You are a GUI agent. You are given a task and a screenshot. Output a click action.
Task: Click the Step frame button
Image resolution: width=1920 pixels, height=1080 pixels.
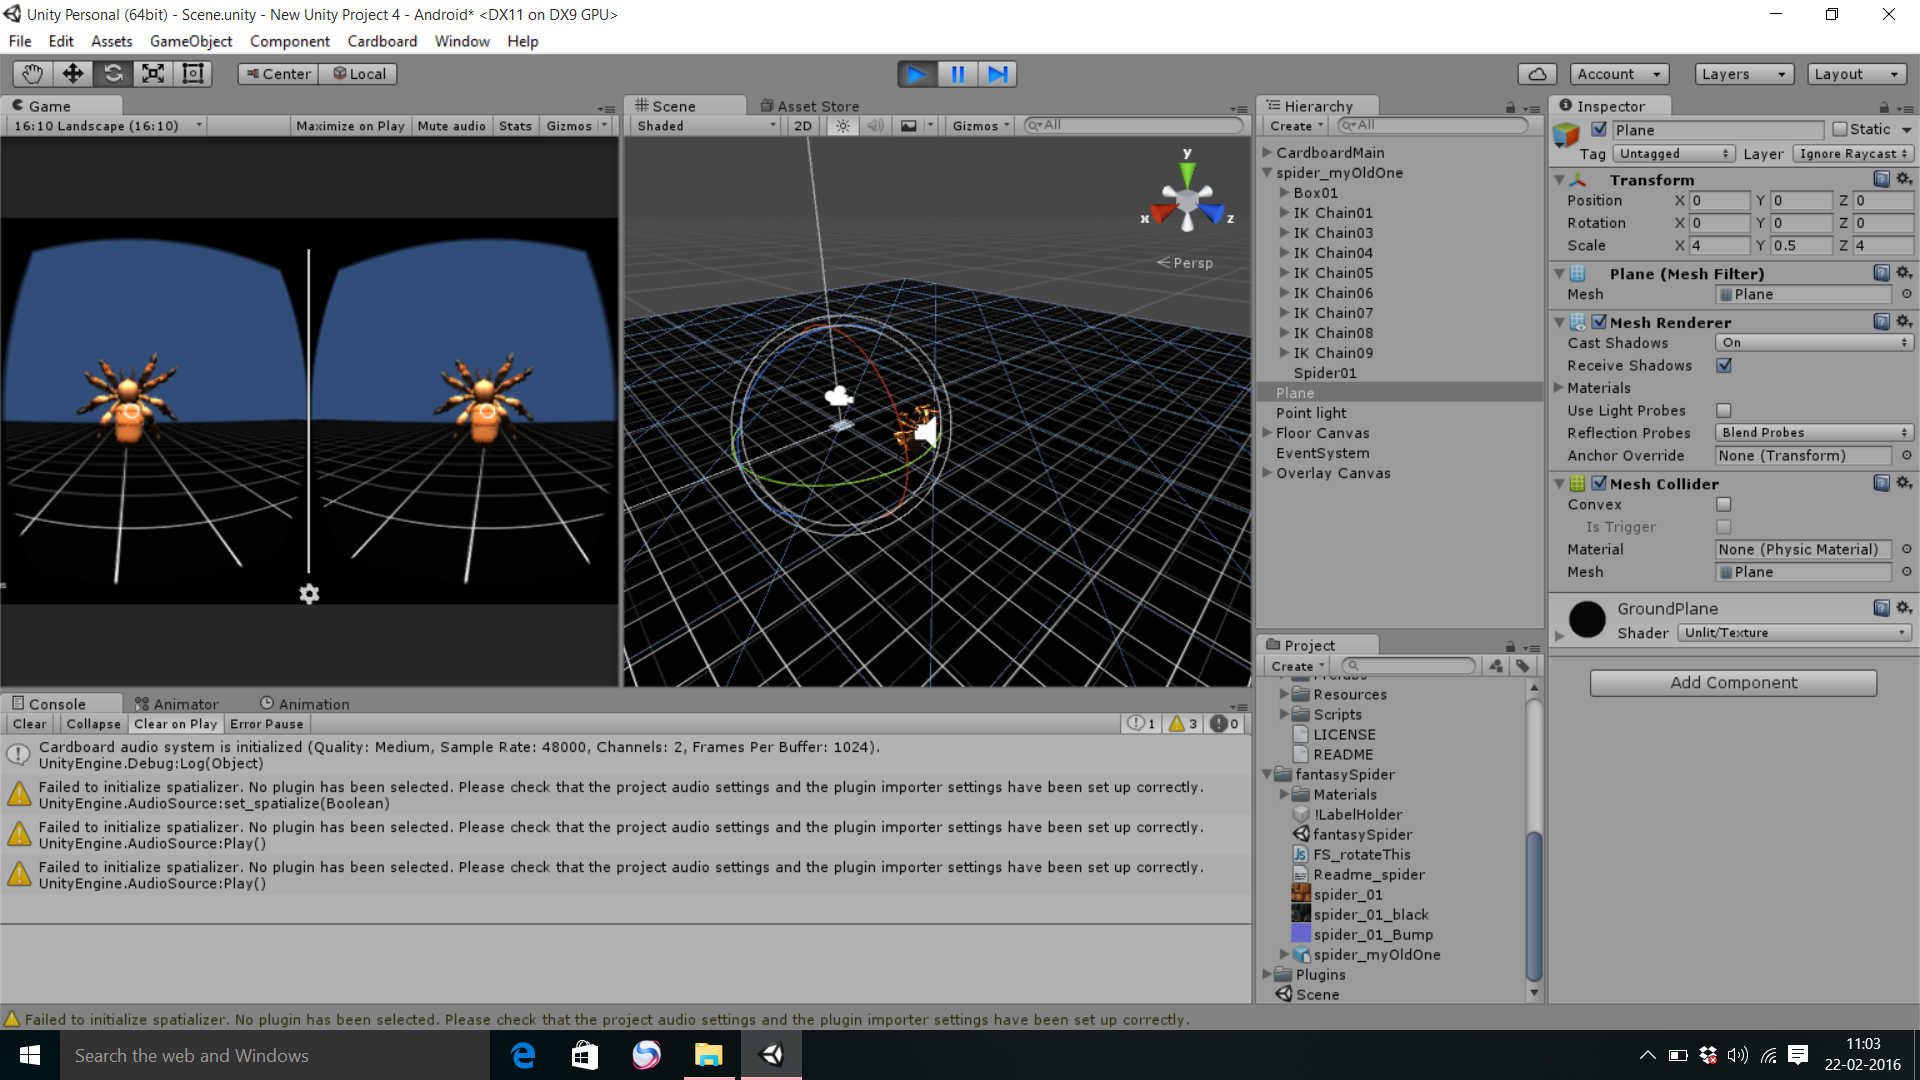click(997, 74)
